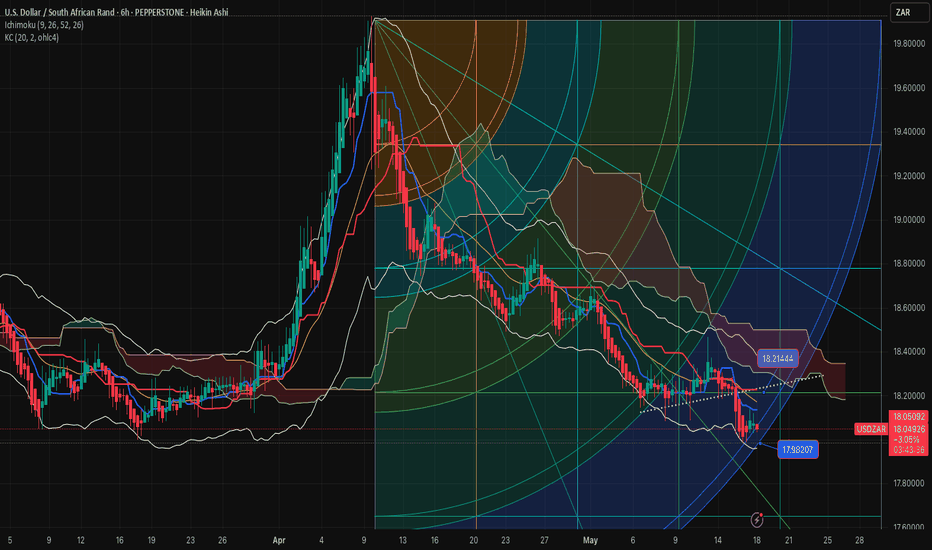Screen dimensions: 932x550
Task: Click the date 12 on the time axis
Action: (80, 540)
